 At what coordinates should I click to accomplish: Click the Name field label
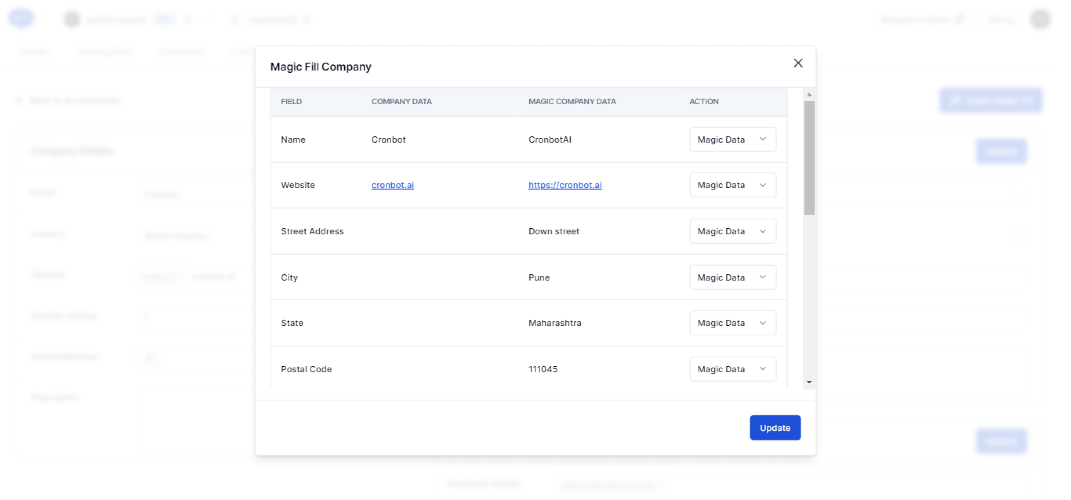pyautogui.click(x=293, y=139)
